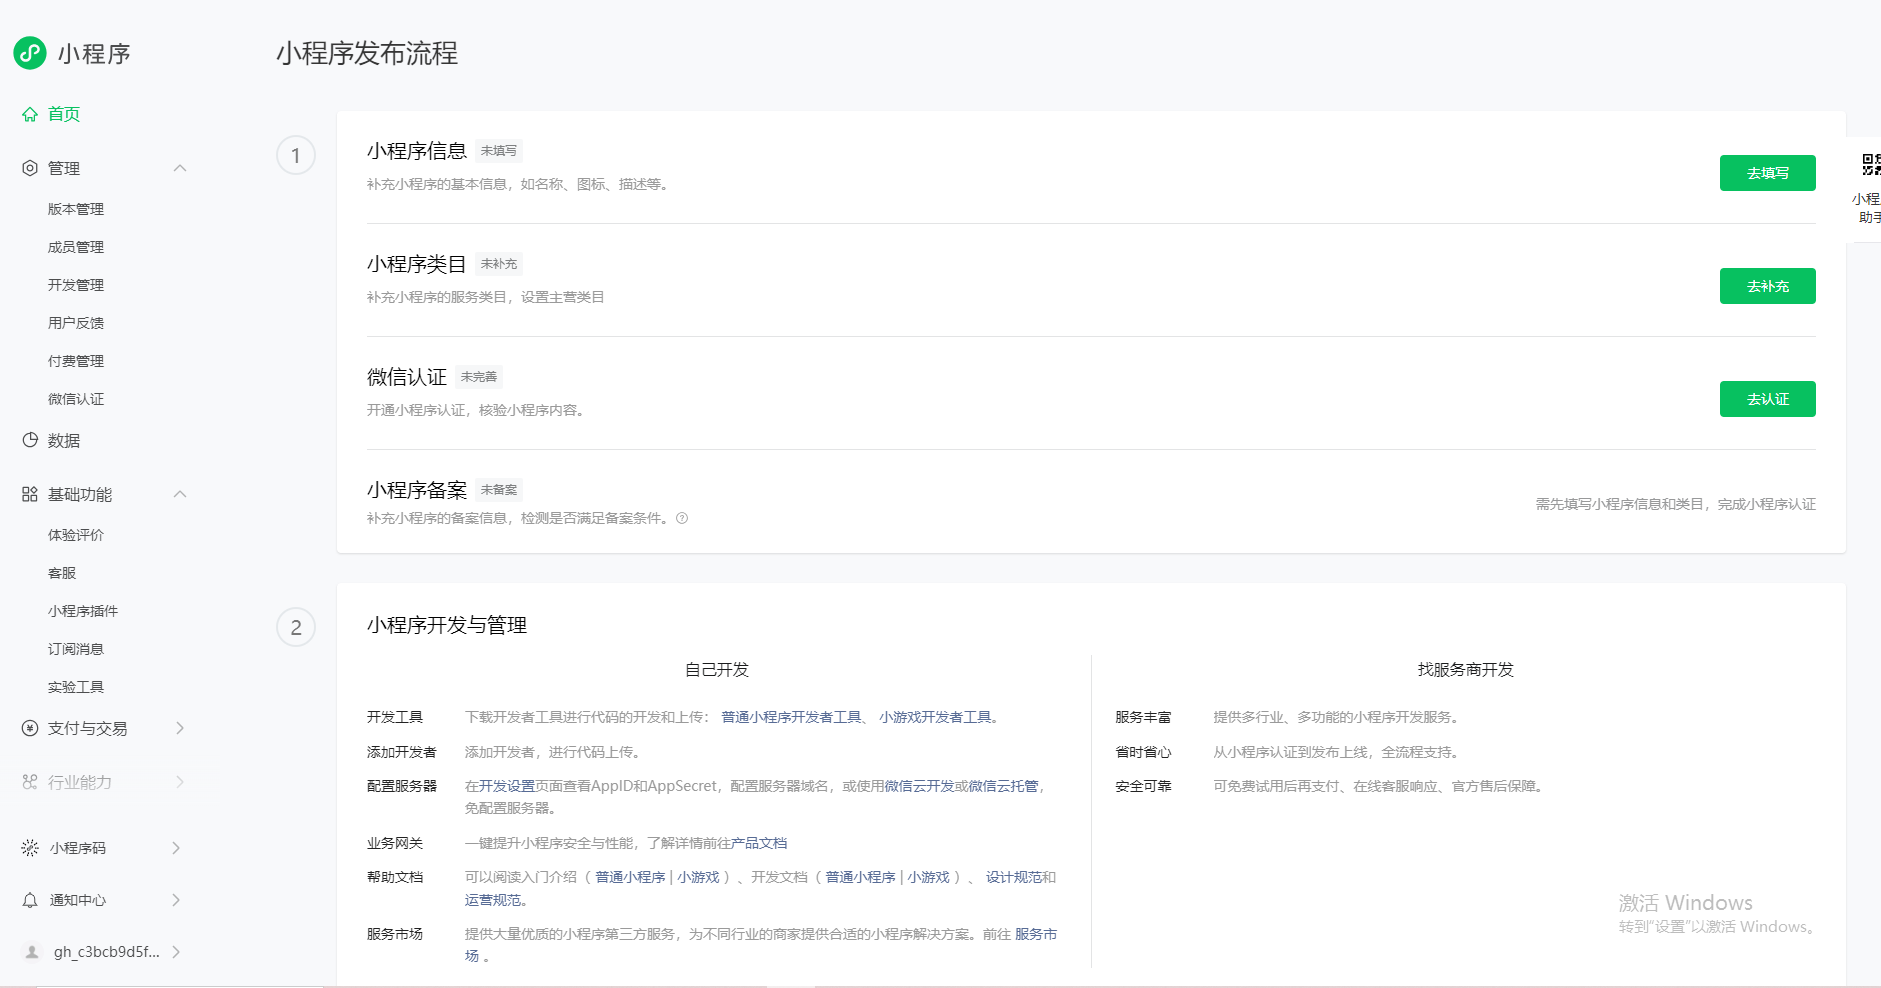Click the green 小程序 logo icon

pos(30,53)
